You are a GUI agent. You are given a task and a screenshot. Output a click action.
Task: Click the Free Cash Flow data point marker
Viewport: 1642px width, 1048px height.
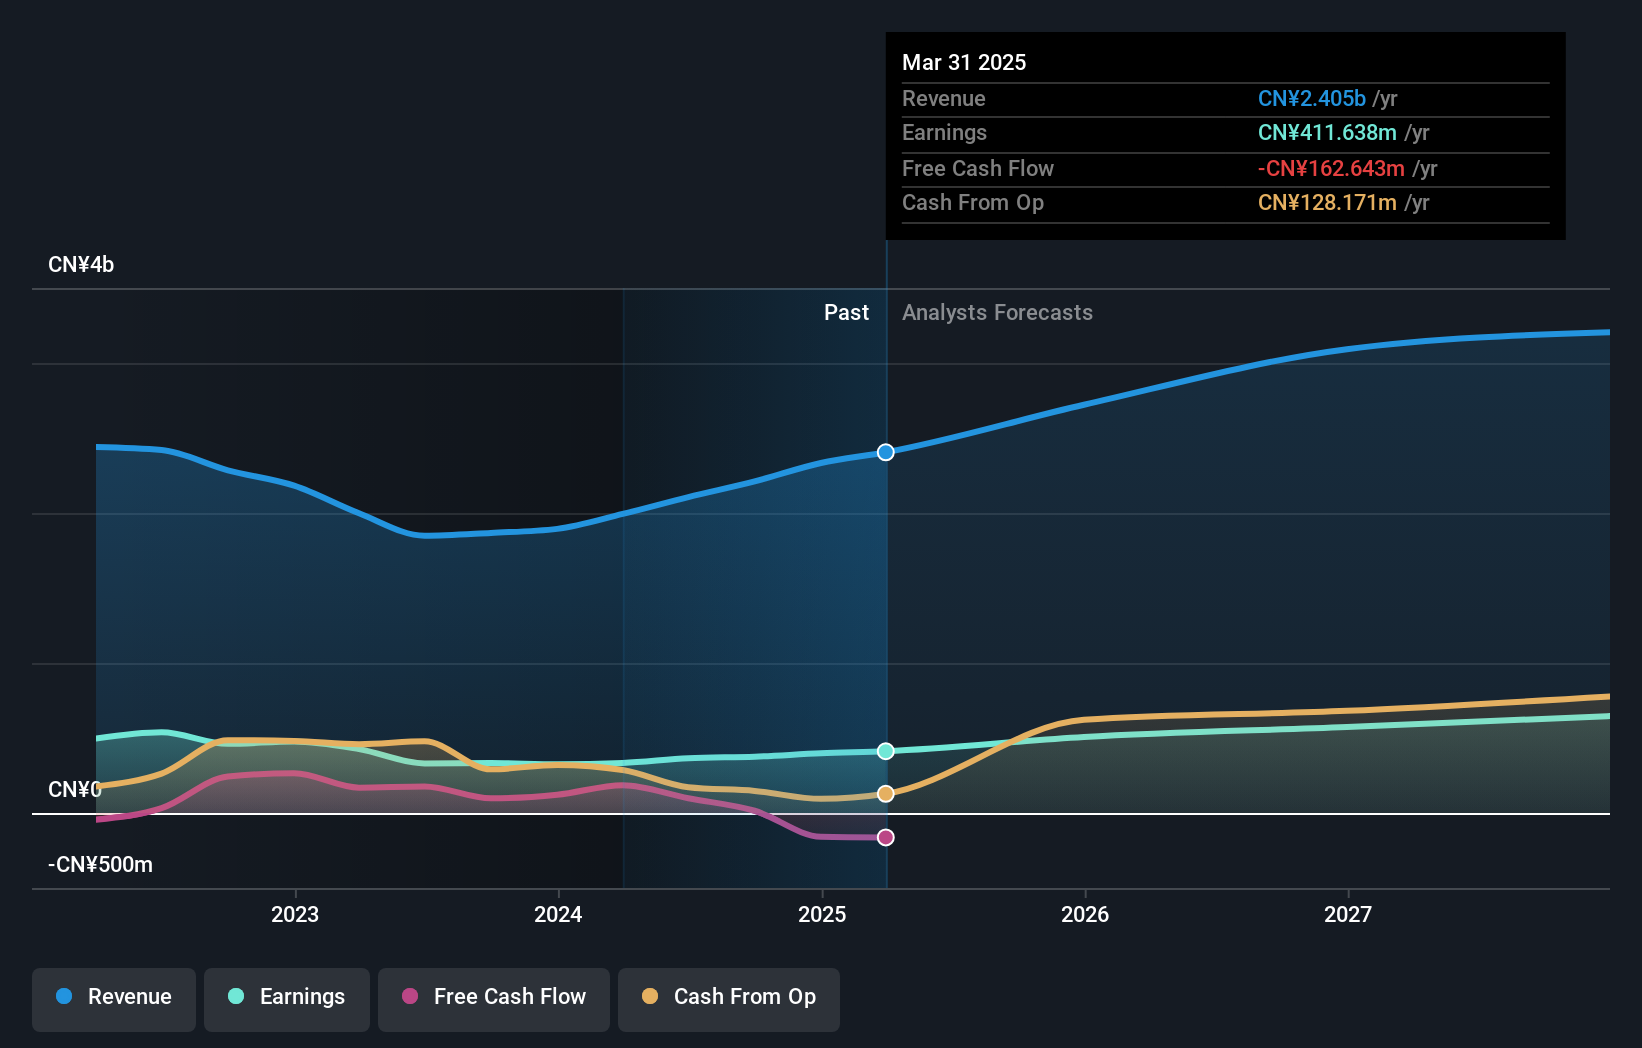pyautogui.click(x=886, y=837)
